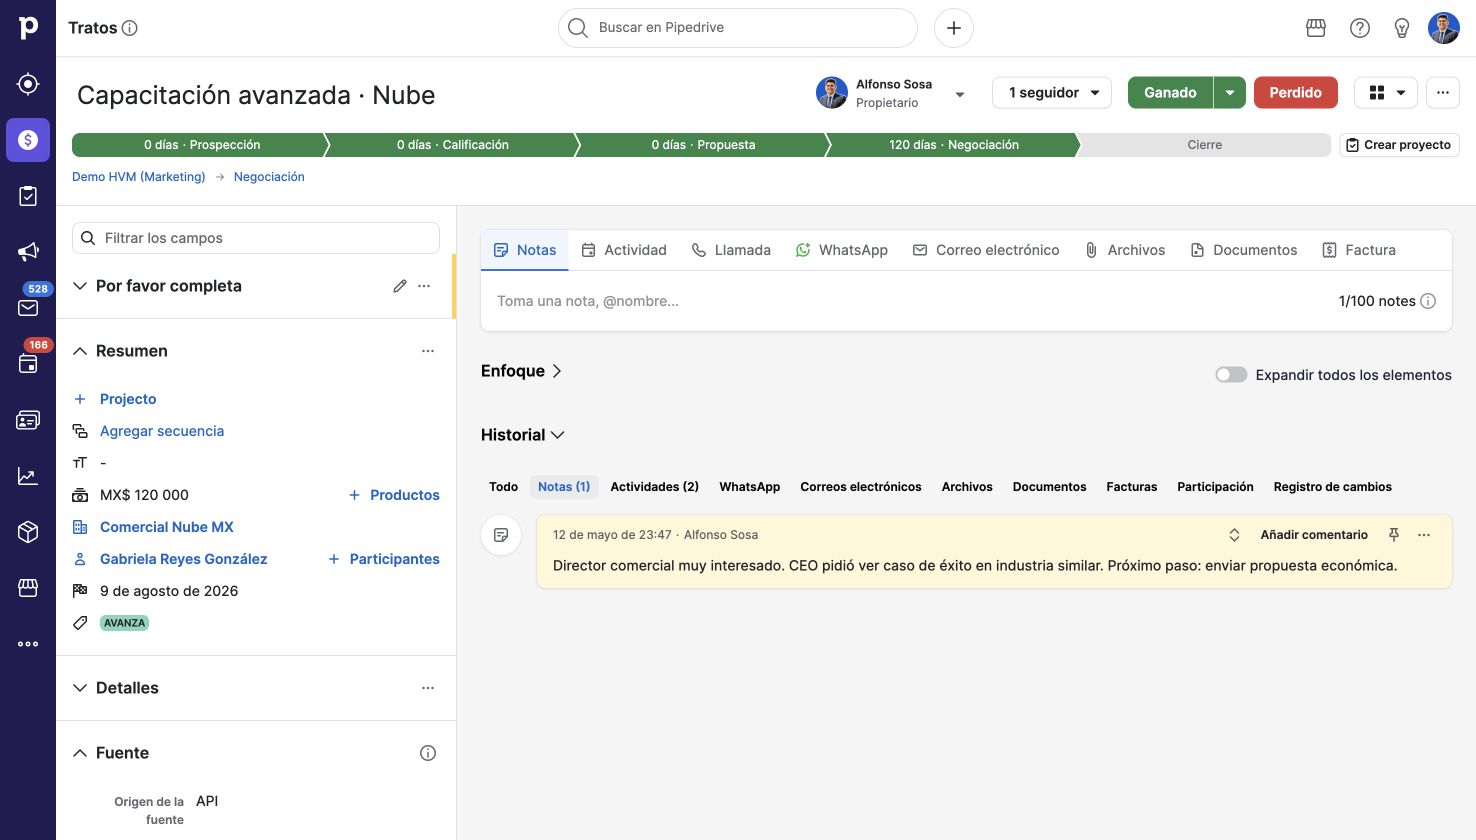This screenshot has width=1476, height=840.
Task: Edit Por favor completa section pencil
Action: (x=400, y=286)
